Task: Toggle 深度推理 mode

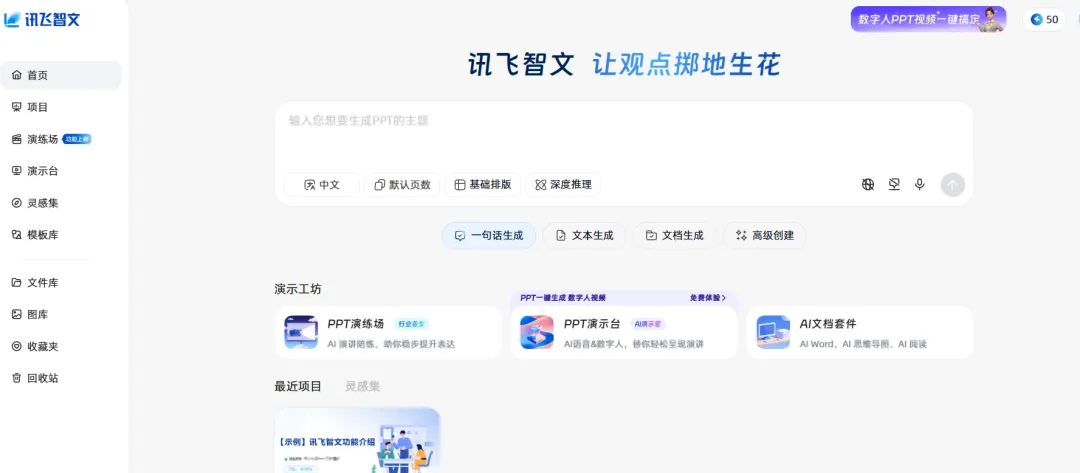Action: coord(563,185)
